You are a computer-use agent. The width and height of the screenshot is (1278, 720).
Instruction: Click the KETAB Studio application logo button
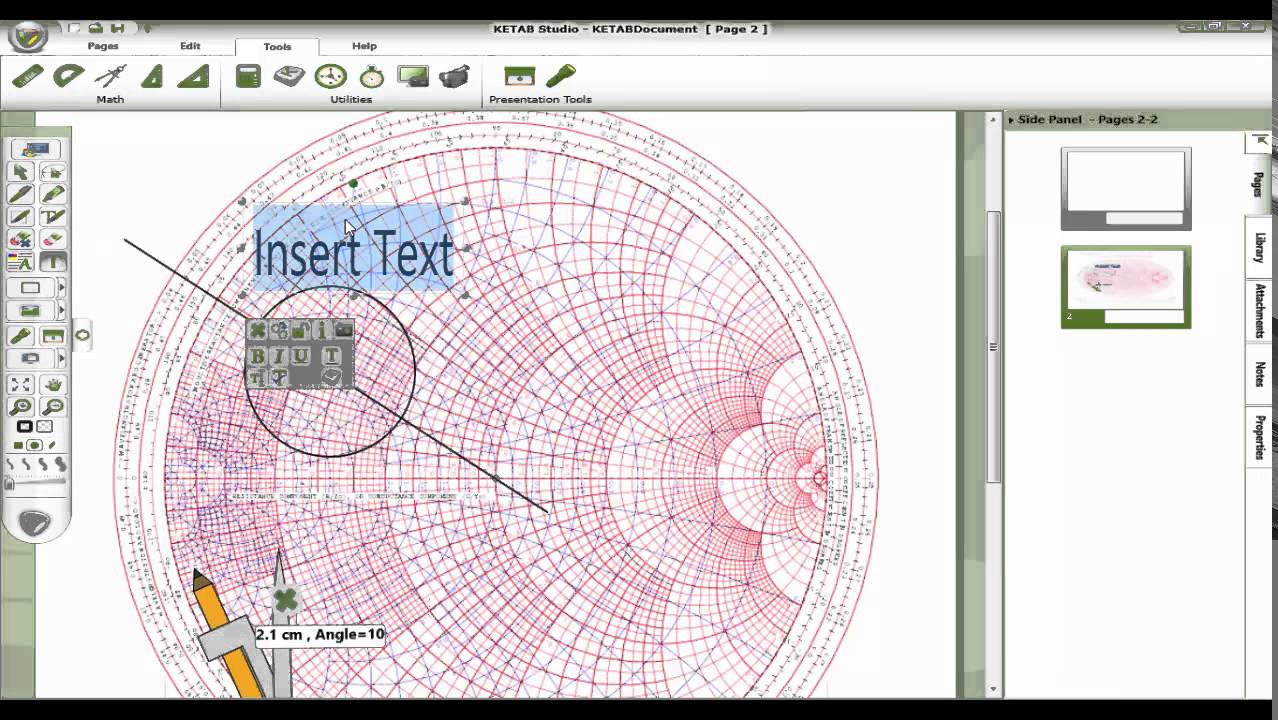pos(28,37)
